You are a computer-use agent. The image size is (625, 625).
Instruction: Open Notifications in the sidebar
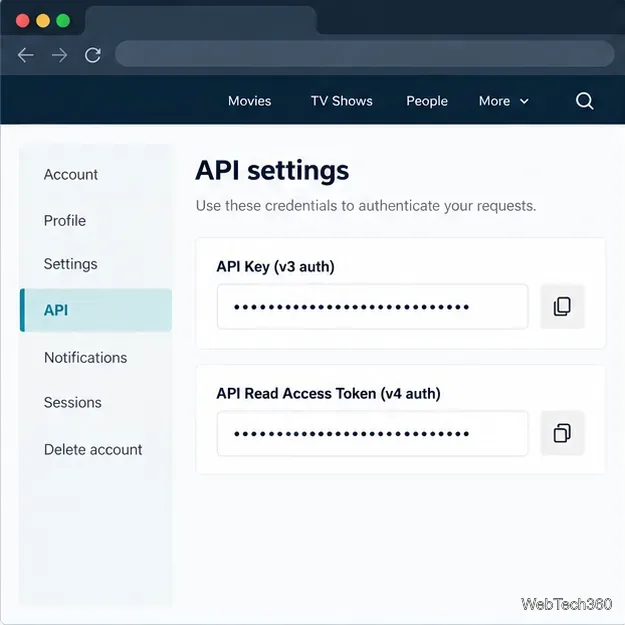[86, 358]
